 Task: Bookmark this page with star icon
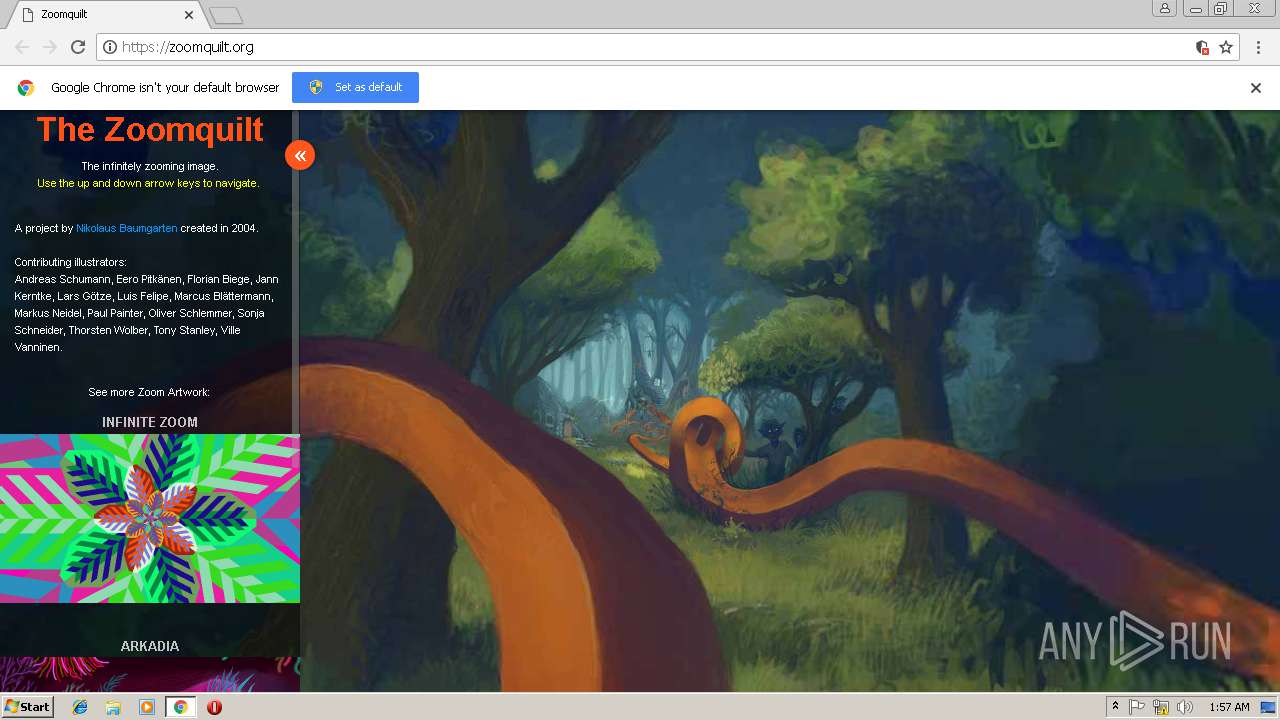[1226, 47]
